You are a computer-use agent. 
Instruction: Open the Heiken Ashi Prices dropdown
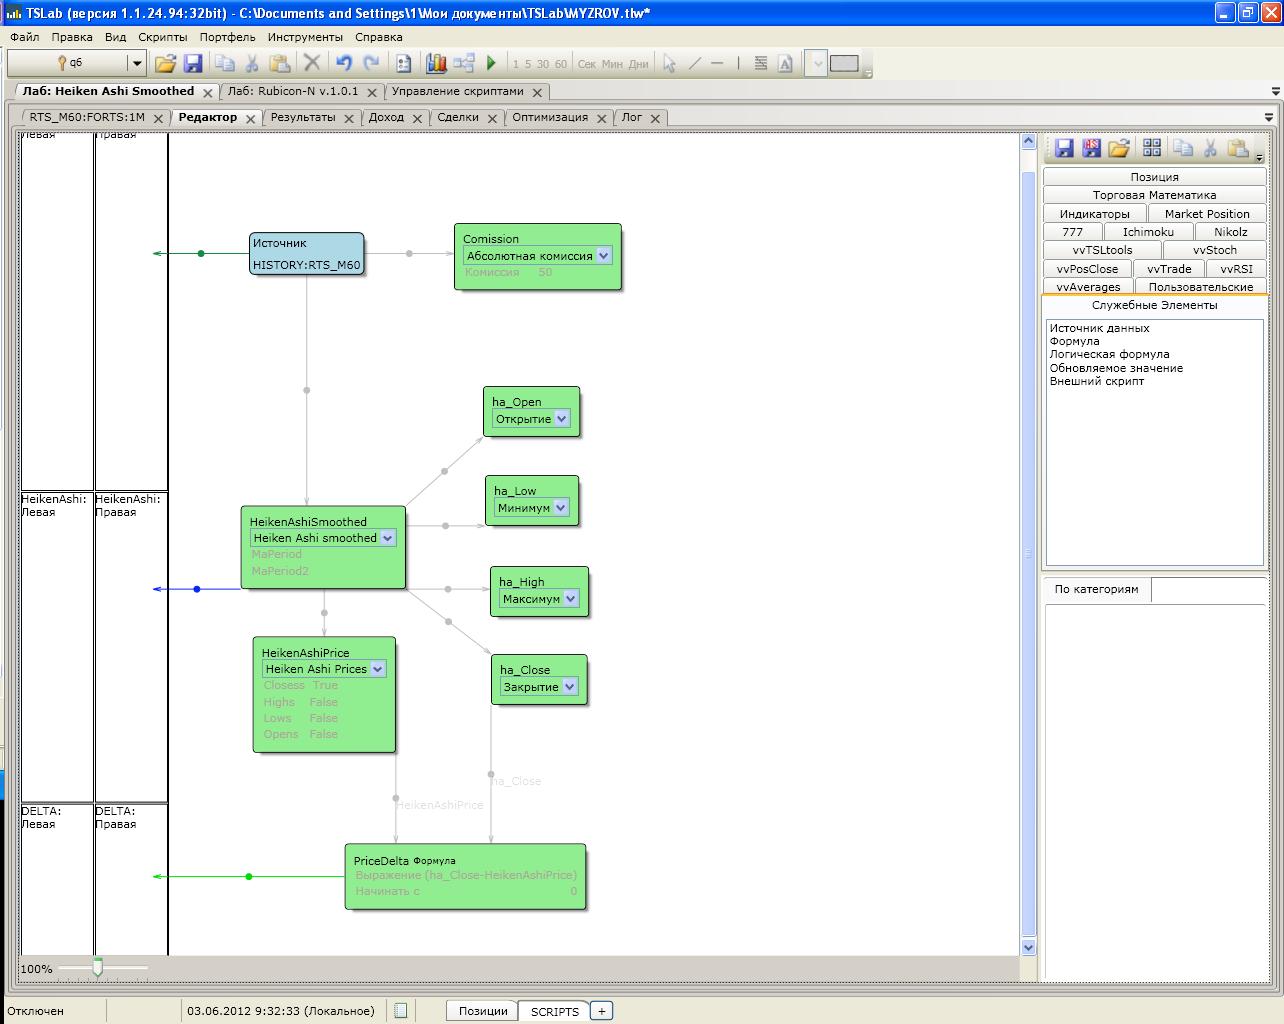(x=378, y=669)
